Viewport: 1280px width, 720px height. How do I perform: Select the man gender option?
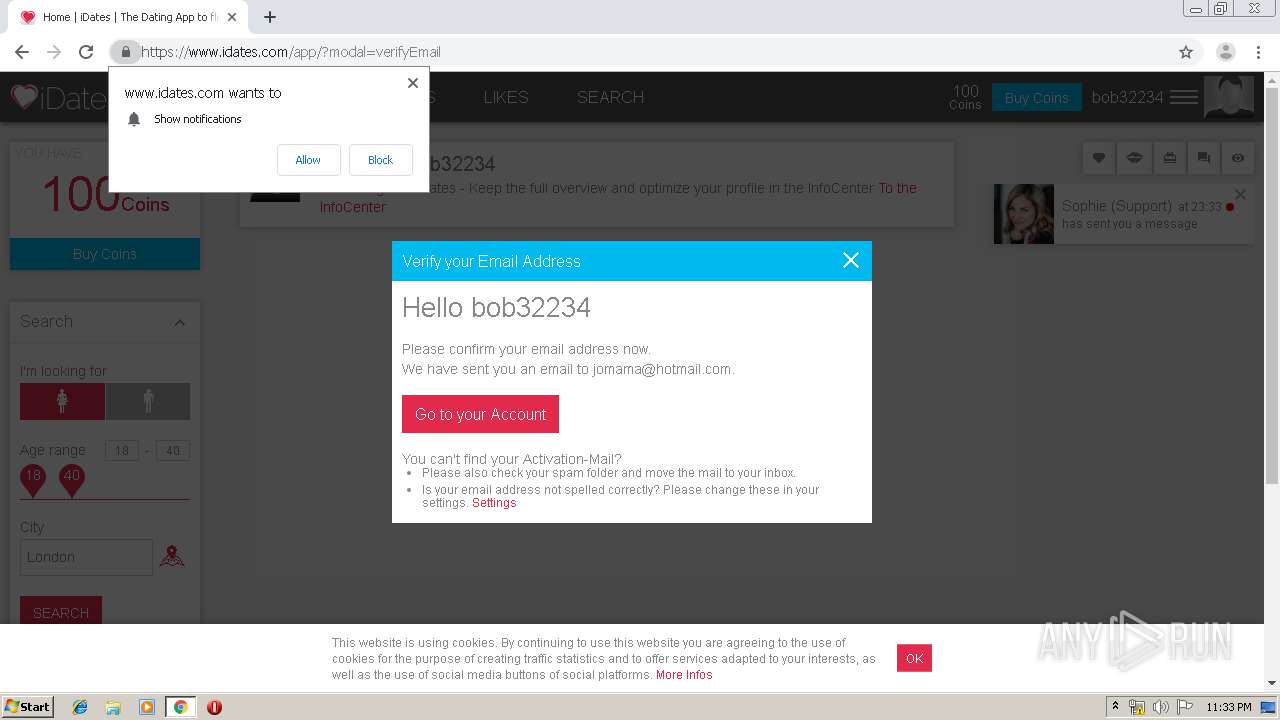point(148,401)
